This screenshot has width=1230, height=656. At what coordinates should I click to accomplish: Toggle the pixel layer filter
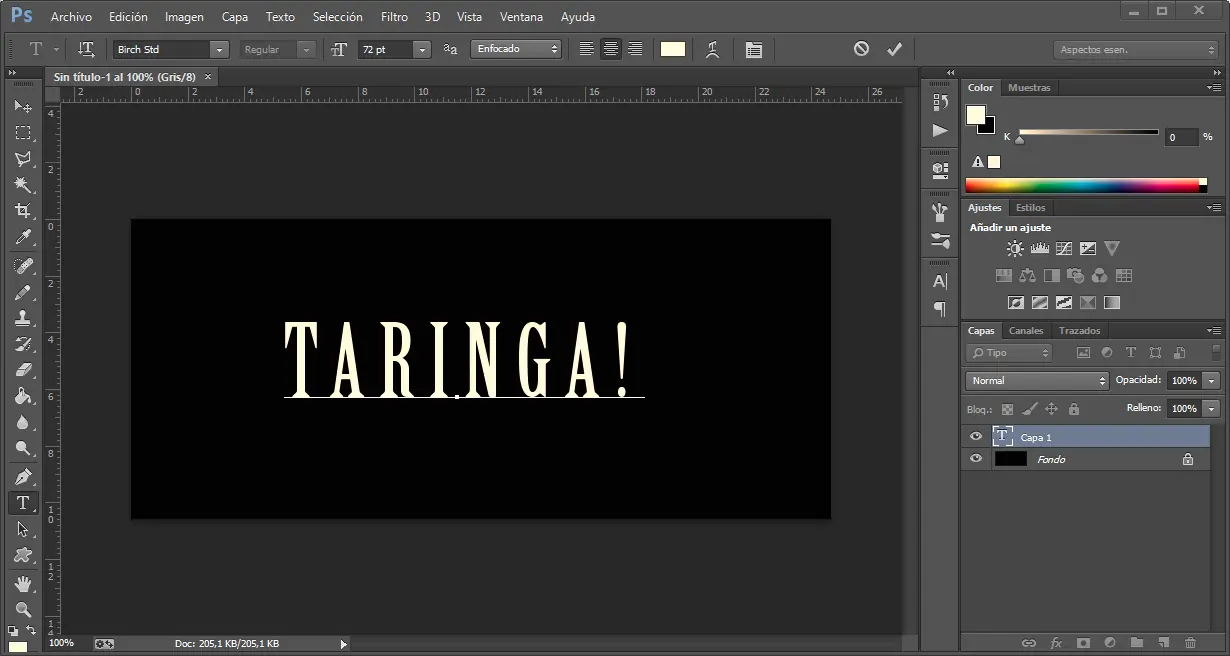1082,353
